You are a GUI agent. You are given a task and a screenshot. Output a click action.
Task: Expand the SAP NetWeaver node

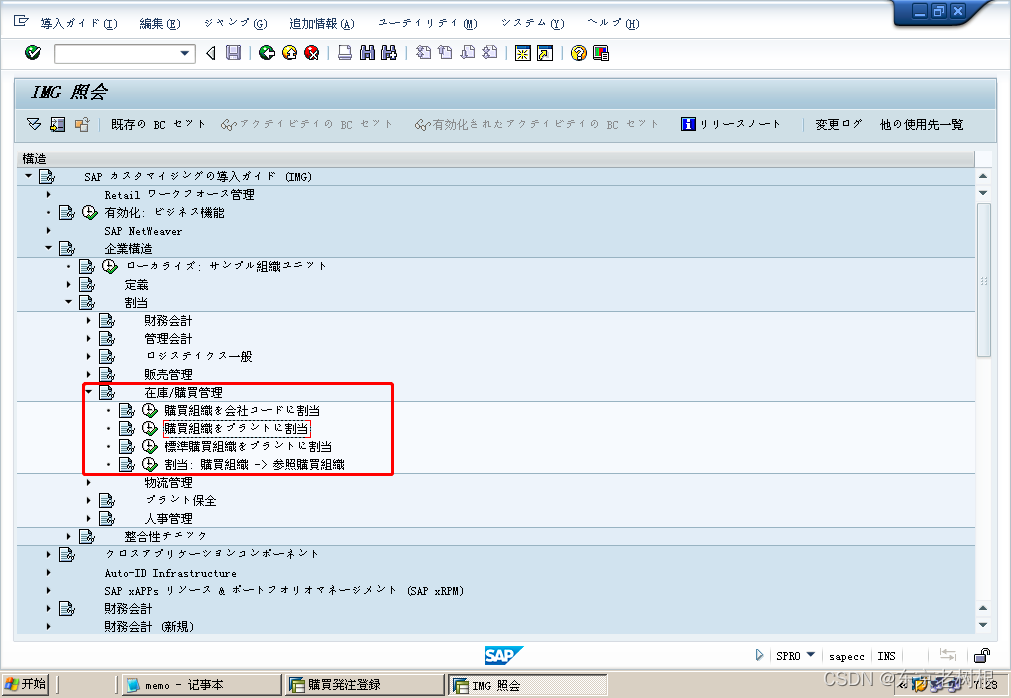pos(48,230)
